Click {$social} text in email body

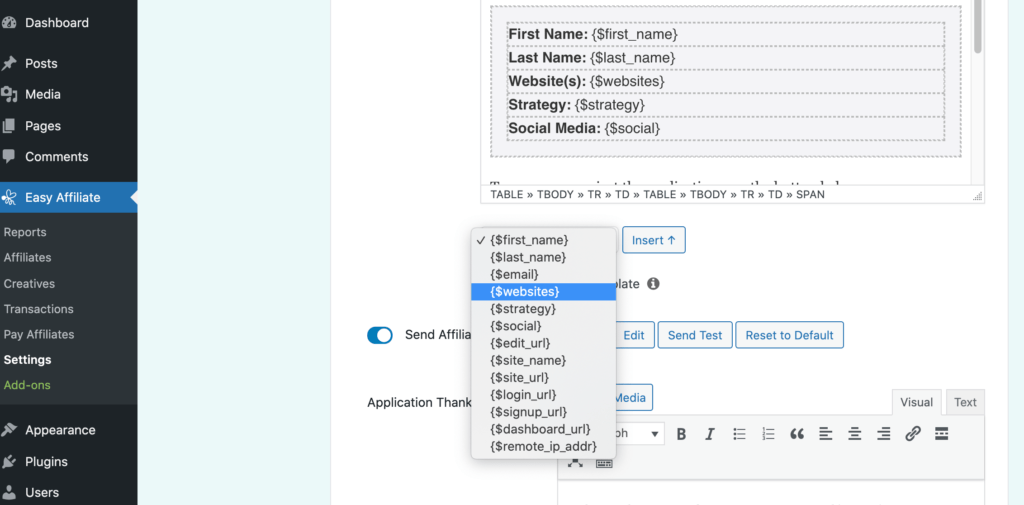(632, 129)
